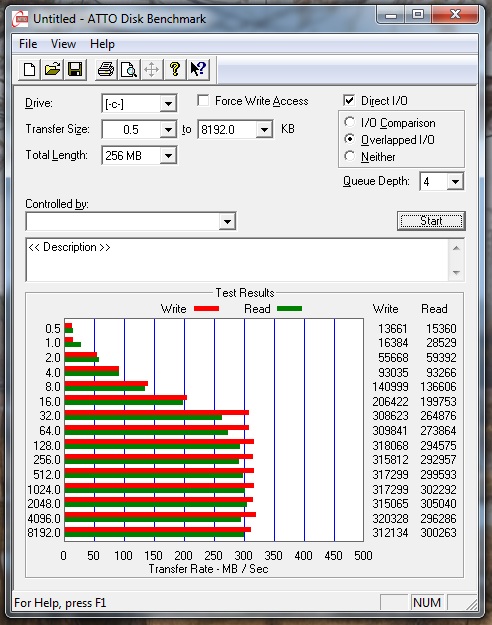Click the read value 15360
Viewport: 492px width, 625px height.
click(x=441, y=328)
